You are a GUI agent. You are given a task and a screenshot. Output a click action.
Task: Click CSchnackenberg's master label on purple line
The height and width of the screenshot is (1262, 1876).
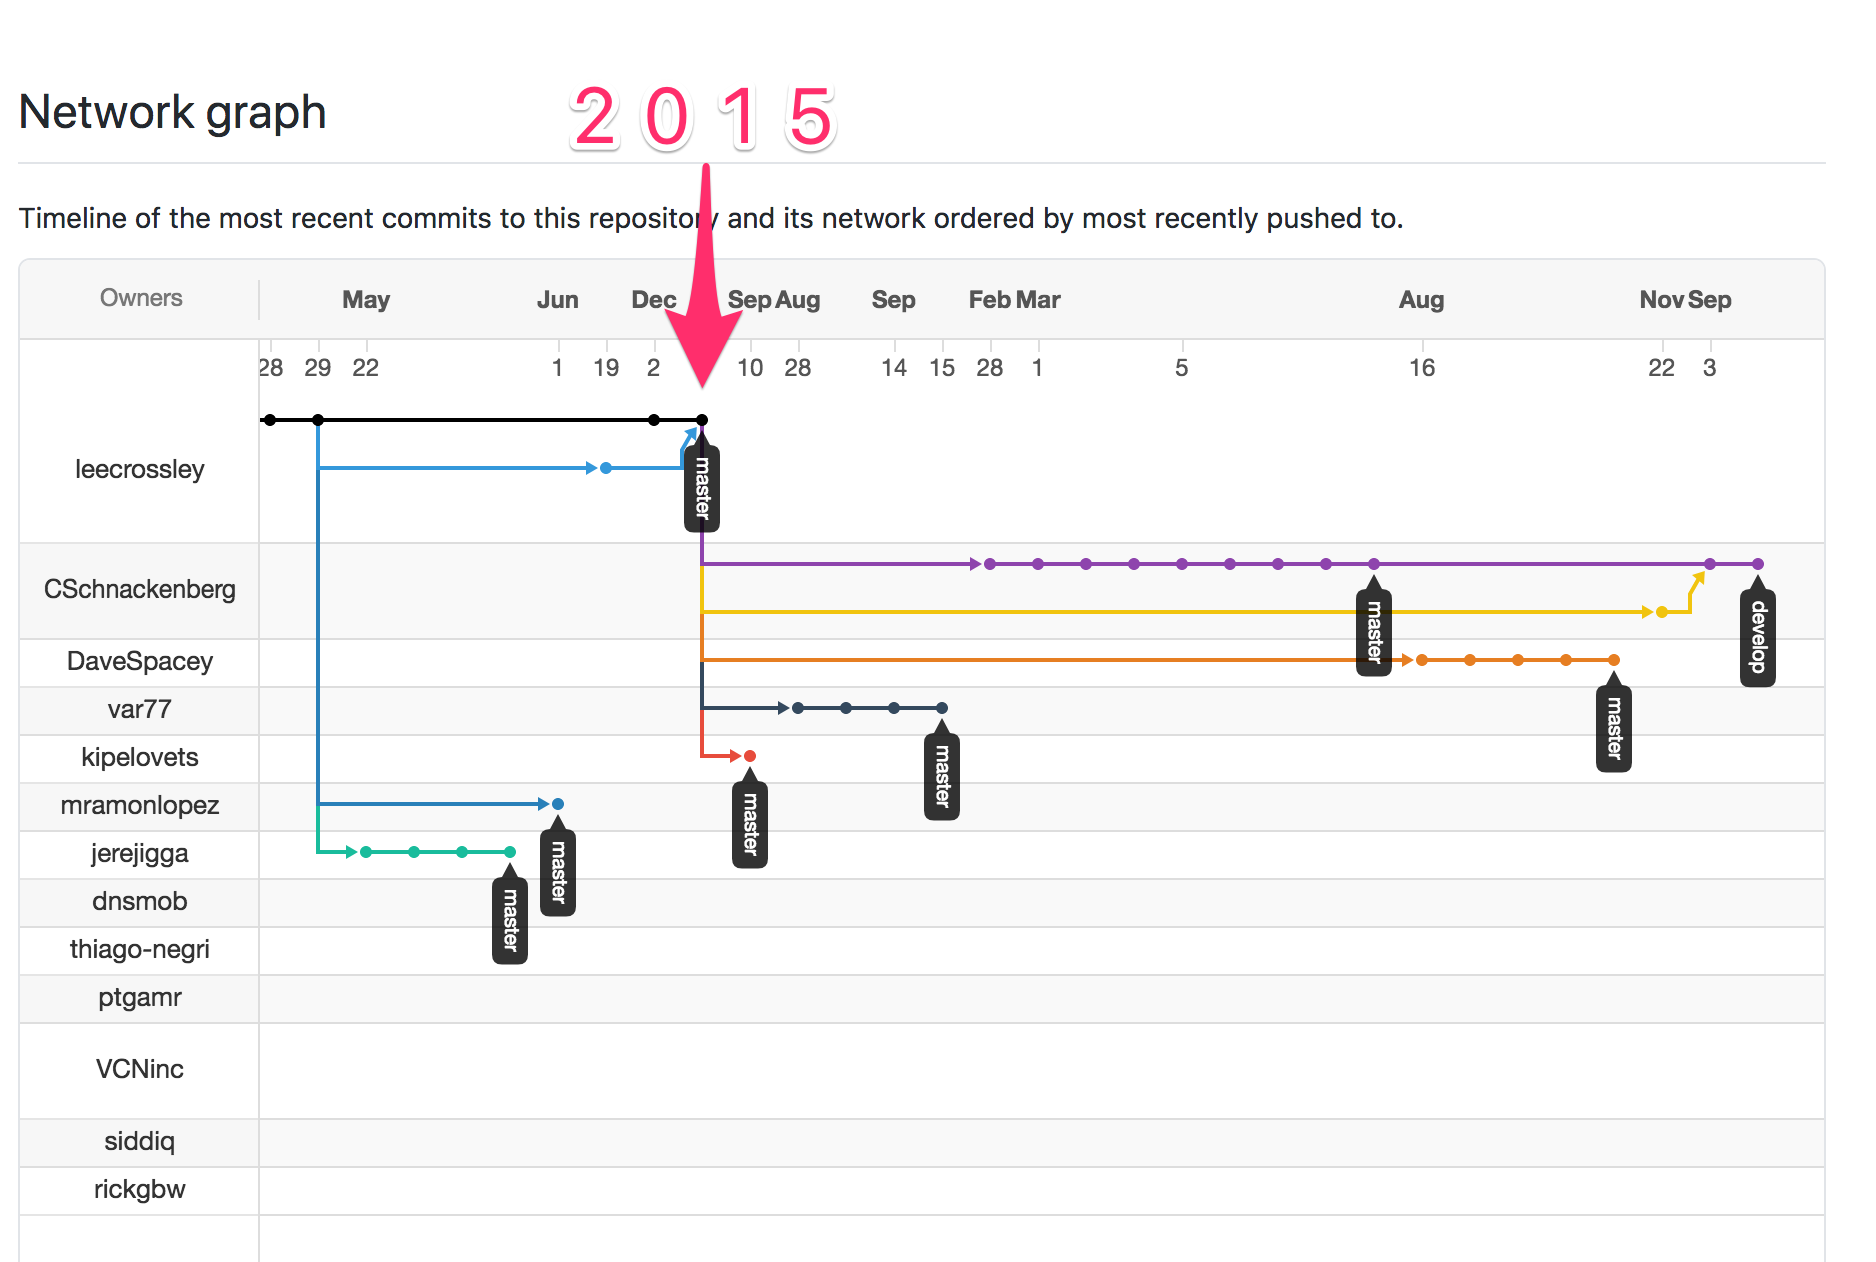tap(1373, 631)
